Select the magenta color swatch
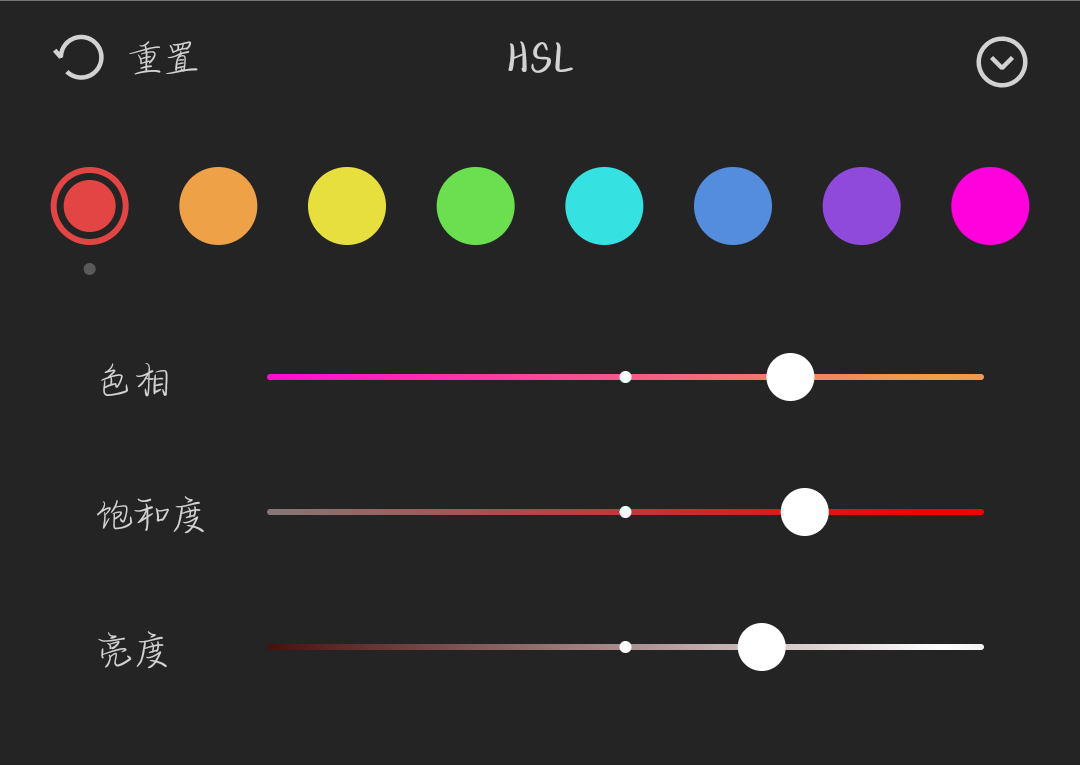 [990, 206]
